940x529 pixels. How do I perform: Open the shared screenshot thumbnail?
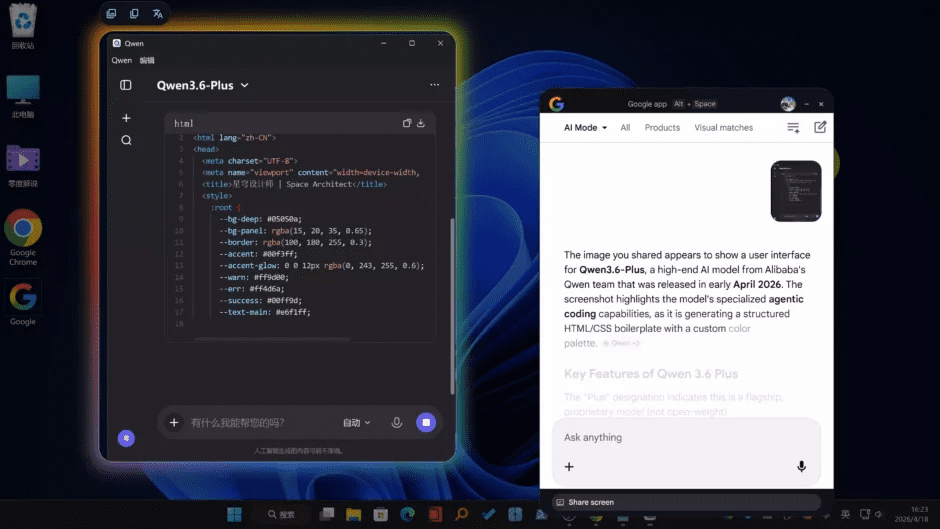click(795, 191)
